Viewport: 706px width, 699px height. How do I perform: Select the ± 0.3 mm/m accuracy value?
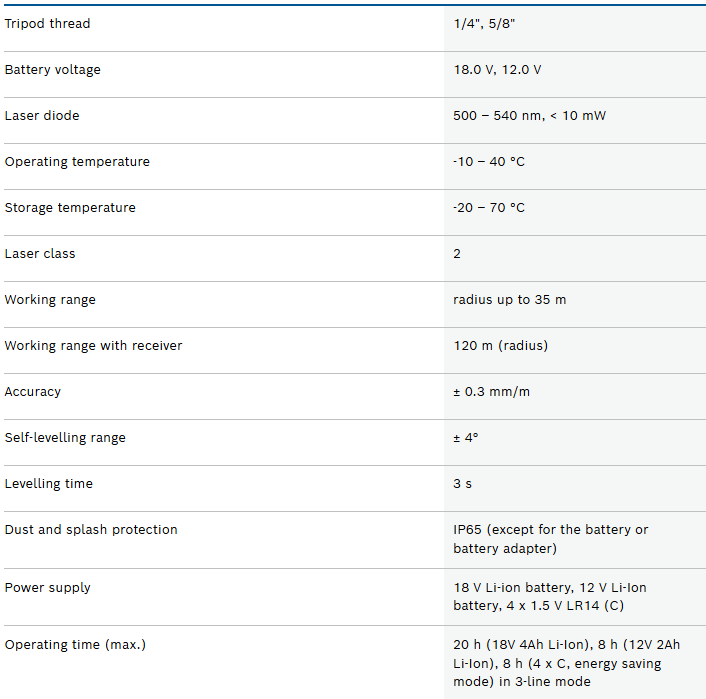(x=491, y=392)
